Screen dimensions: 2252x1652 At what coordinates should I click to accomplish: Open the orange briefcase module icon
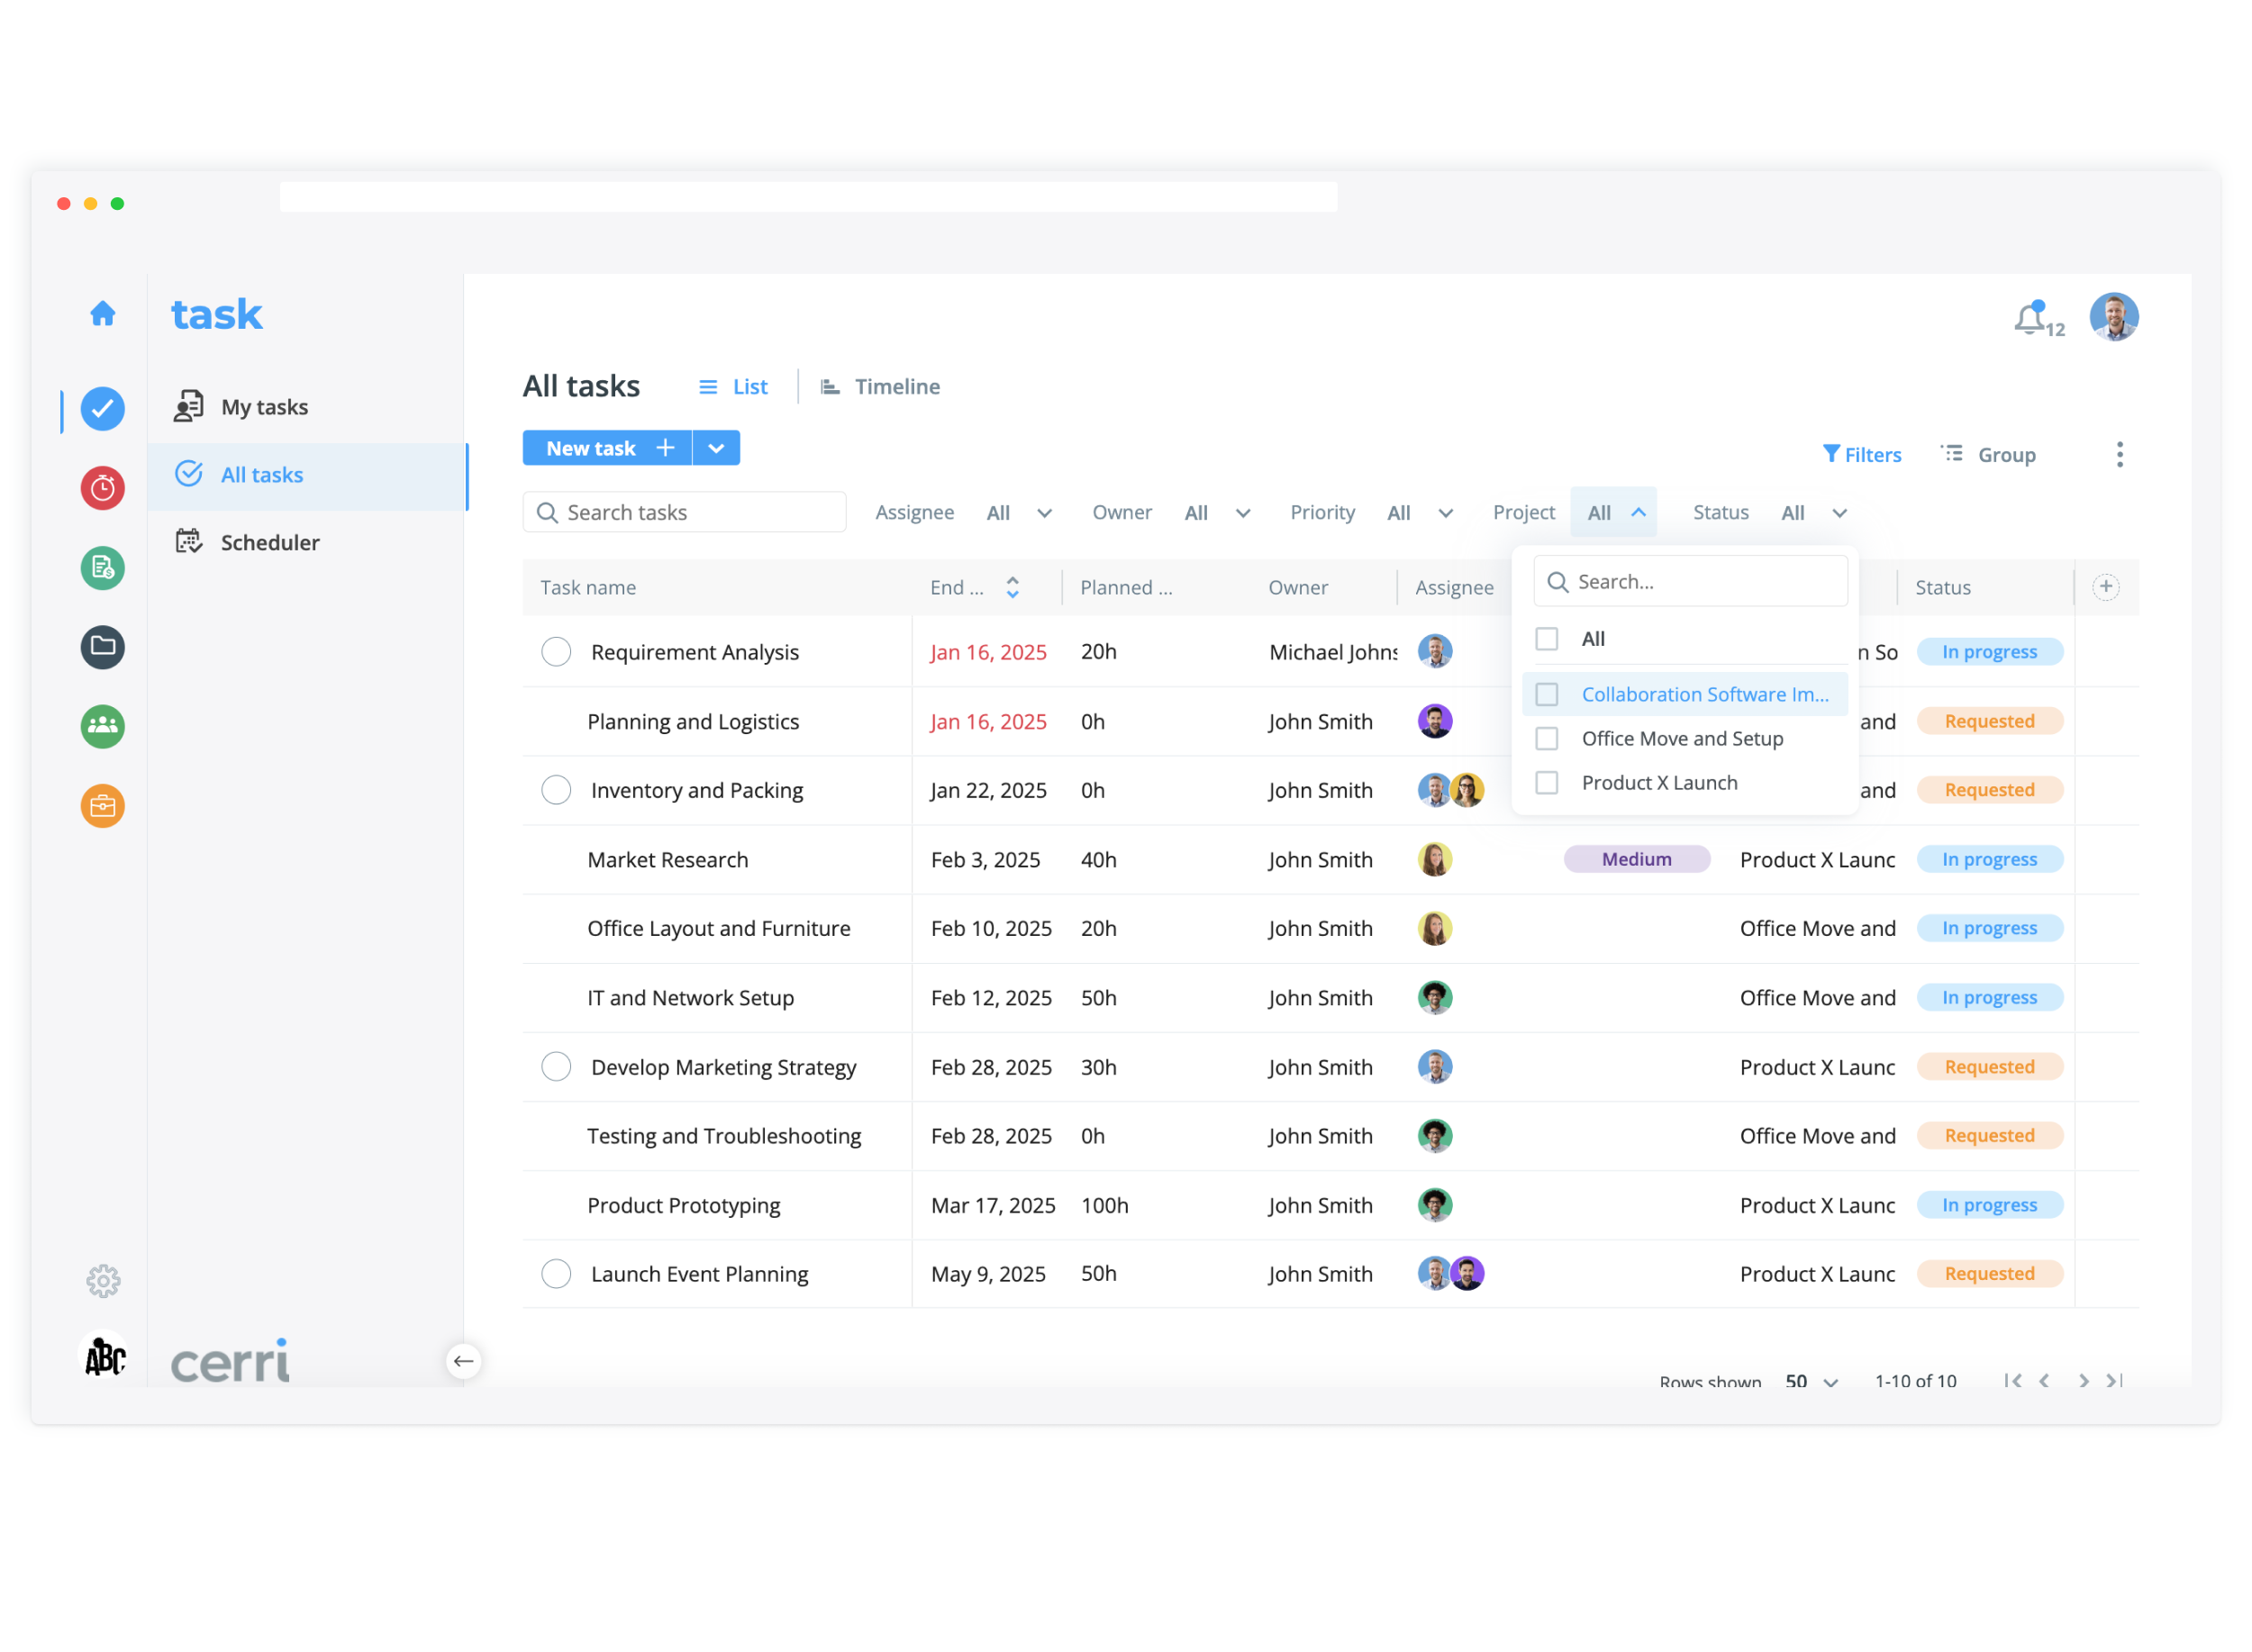pyautogui.click(x=102, y=806)
